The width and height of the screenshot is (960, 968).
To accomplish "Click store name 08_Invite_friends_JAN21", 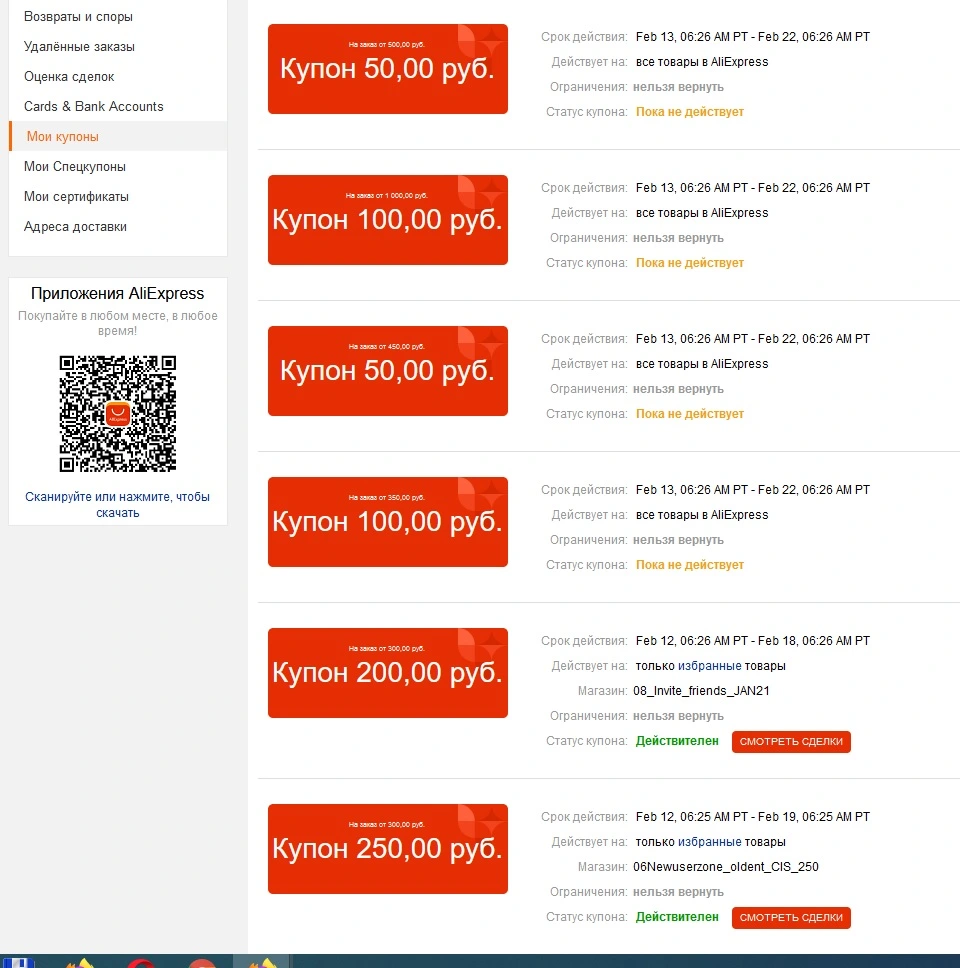I will click(701, 691).
